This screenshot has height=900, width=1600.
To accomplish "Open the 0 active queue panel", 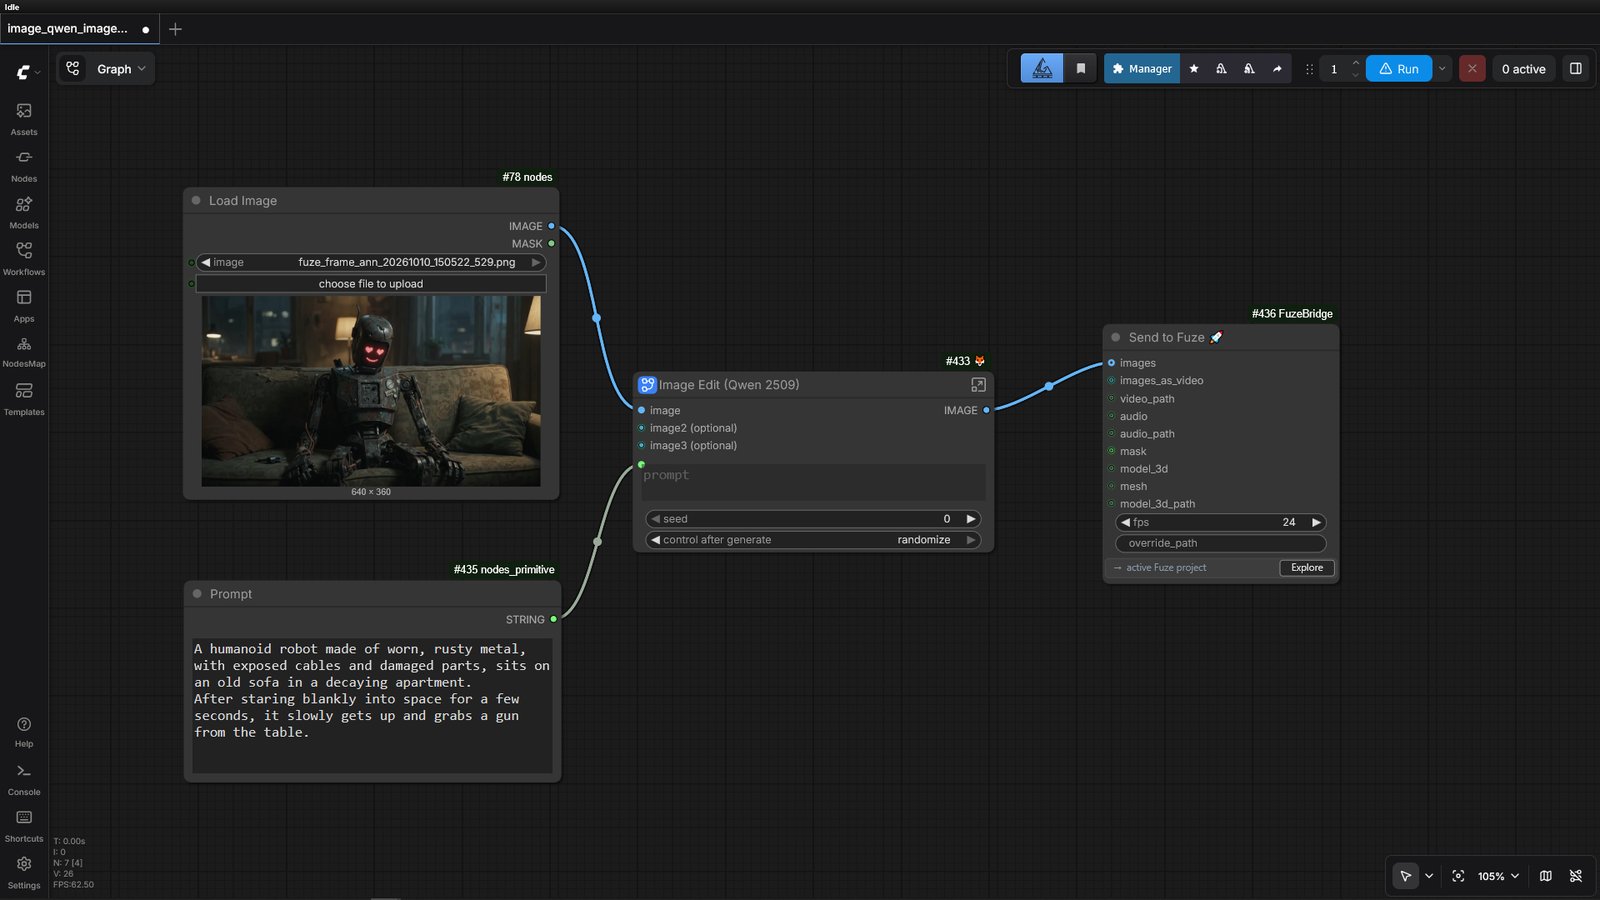I will (x=1523, y=69).
